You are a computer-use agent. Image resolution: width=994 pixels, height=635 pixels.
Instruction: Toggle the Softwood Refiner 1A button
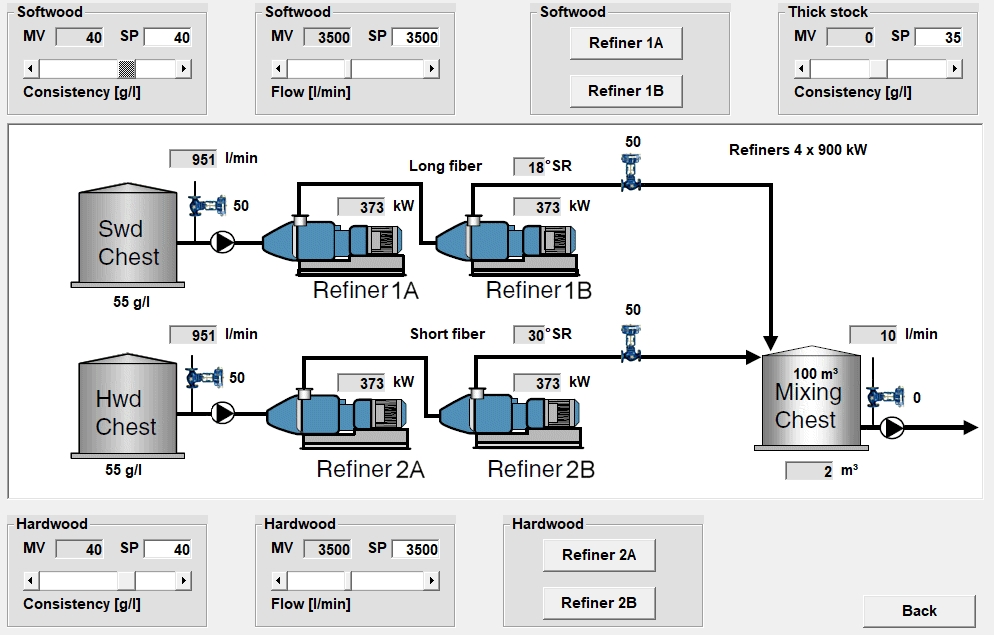(x=626, y=43)
